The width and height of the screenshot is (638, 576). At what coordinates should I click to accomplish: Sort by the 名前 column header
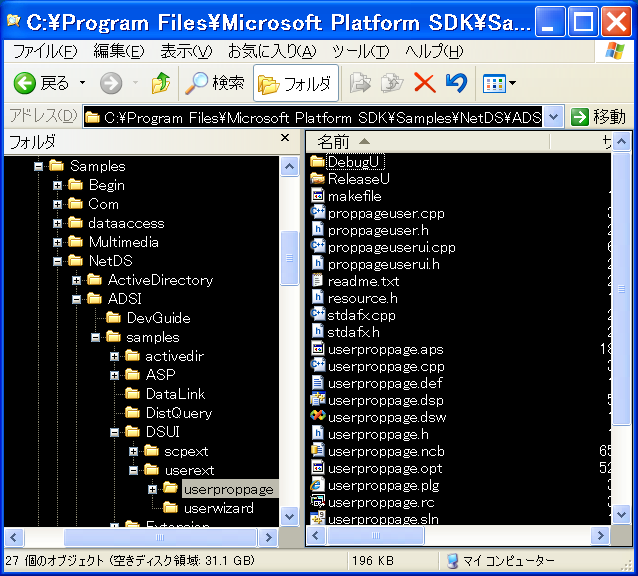click(x=427, y=142)
